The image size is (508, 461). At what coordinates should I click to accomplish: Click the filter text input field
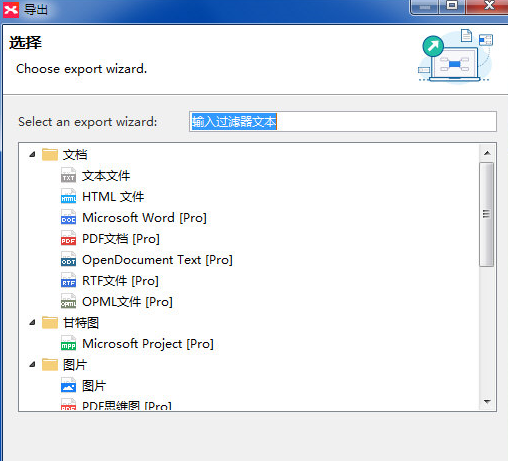(x=343, y=122)
